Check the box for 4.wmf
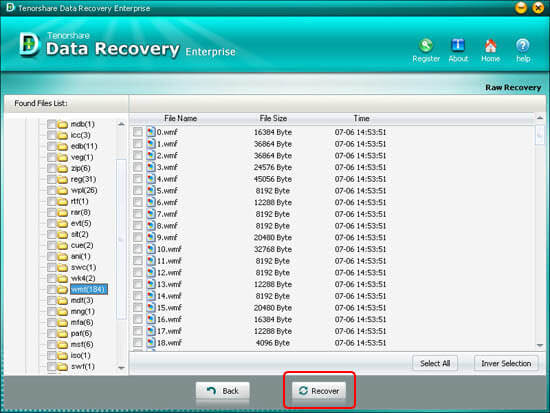The height and width of the screenshot is (413, 550). (x=138, y=179)
